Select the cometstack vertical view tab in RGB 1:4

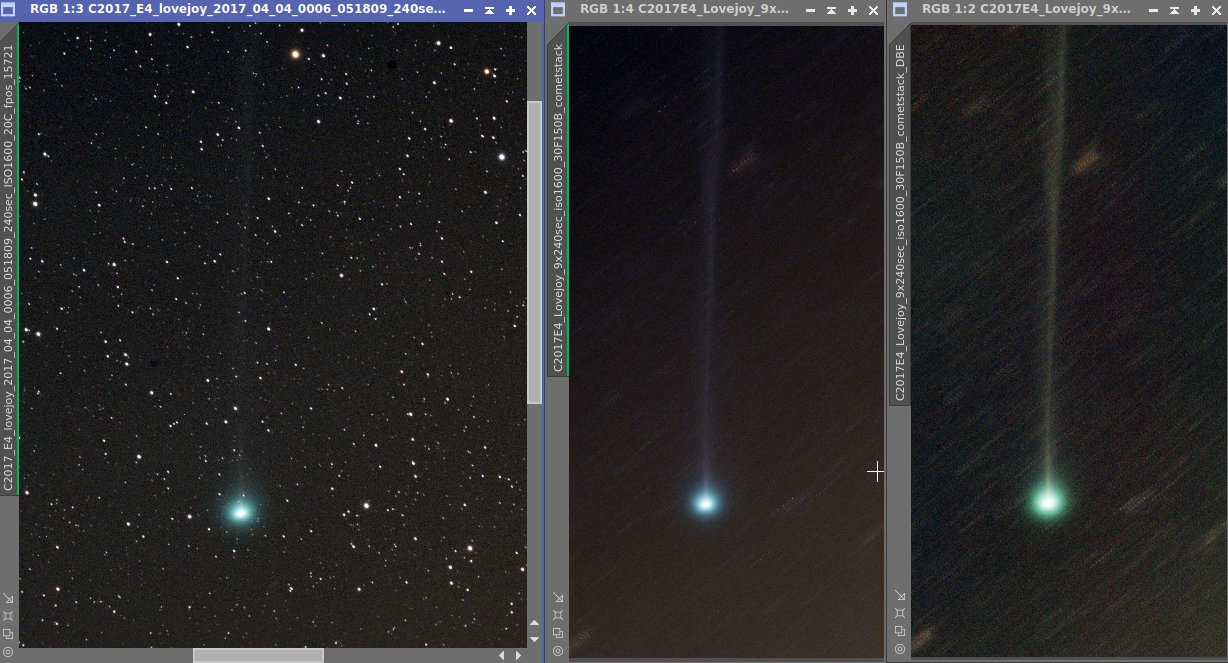558,200
